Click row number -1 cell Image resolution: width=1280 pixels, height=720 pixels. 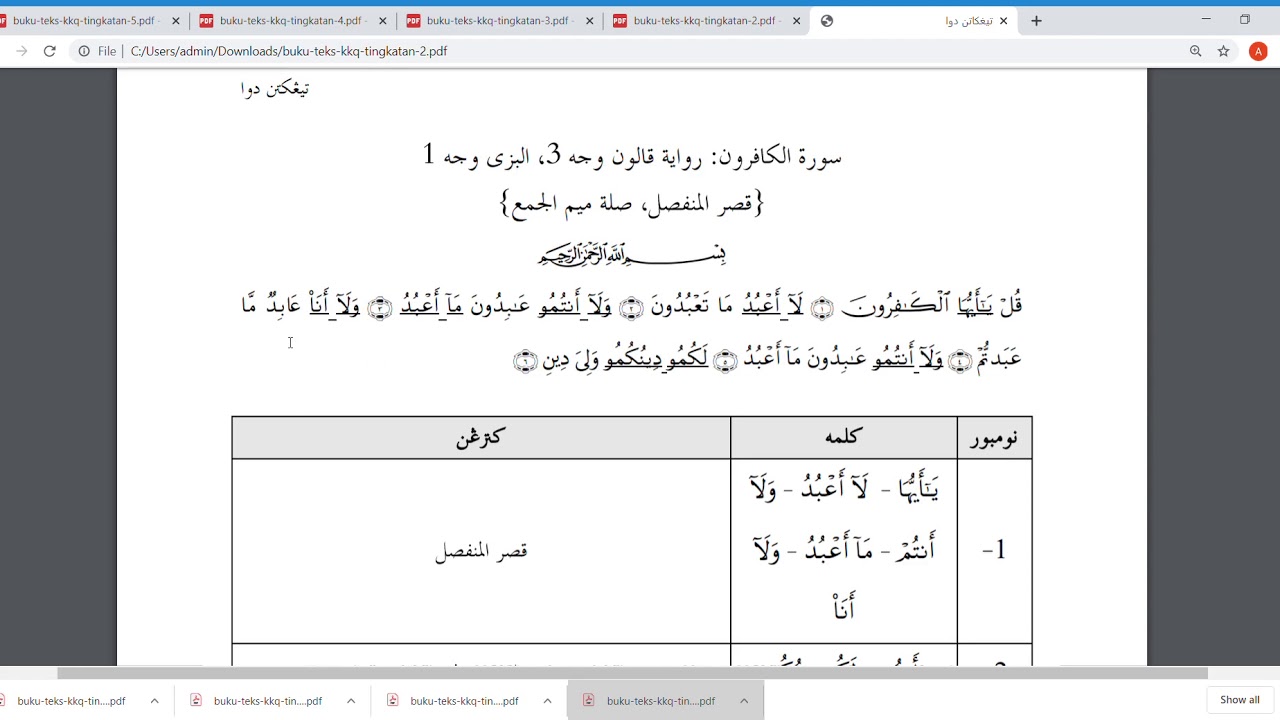pyautogui.click(x=994, y=551)
